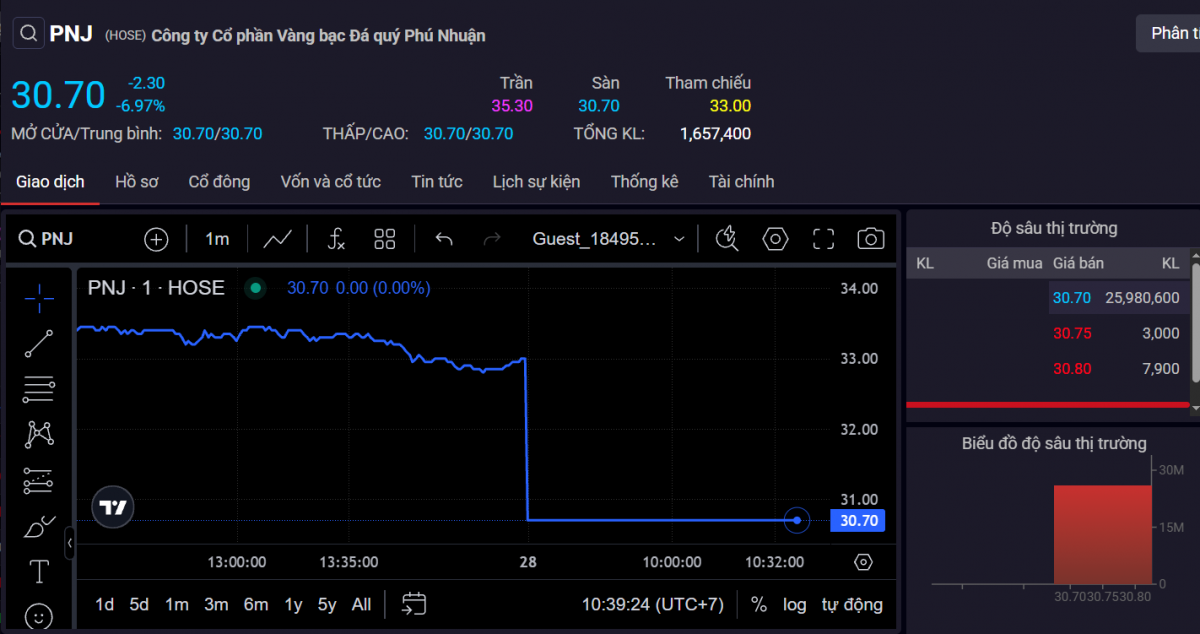Open the emoji icons tool

(x=39, y=615)
